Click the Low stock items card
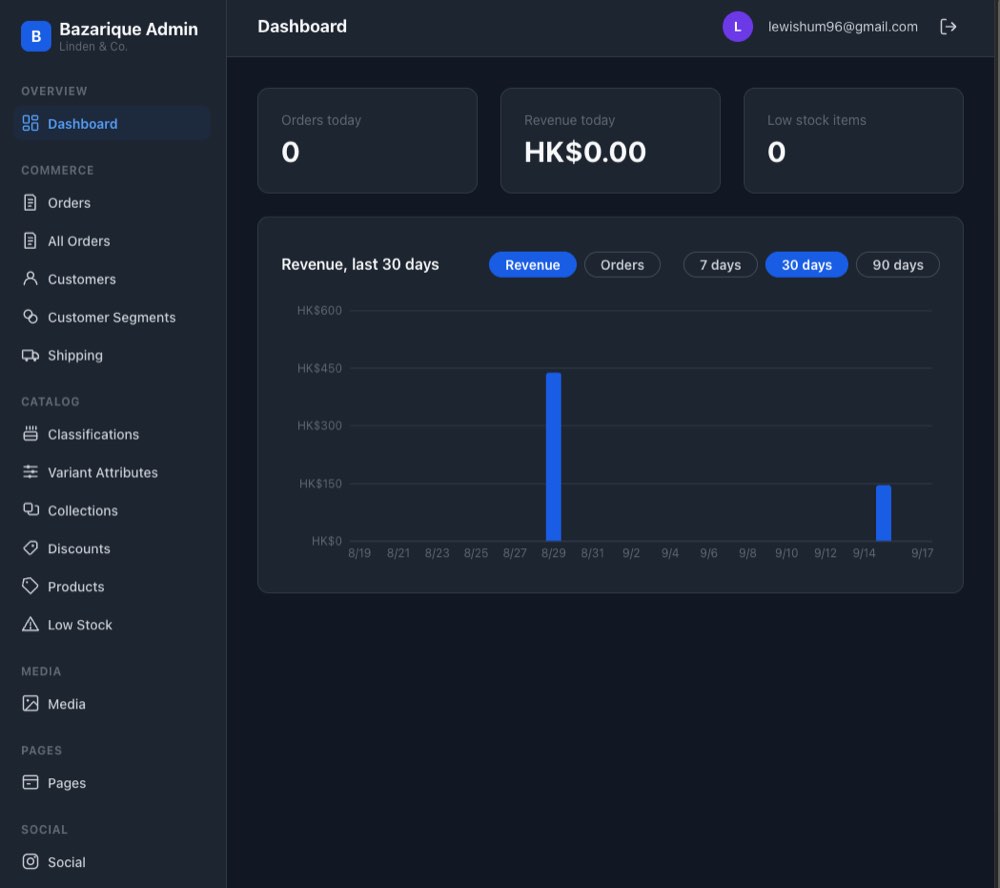The image size is (1000, 888). click(x=853, y=140)
